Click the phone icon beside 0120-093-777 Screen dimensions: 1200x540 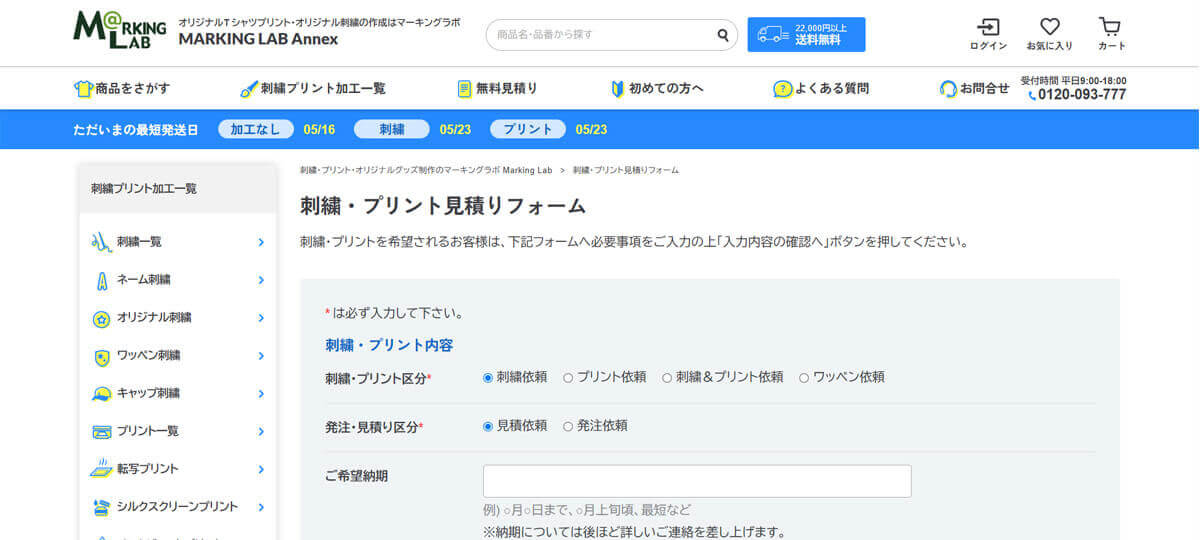pos(1032,95)
